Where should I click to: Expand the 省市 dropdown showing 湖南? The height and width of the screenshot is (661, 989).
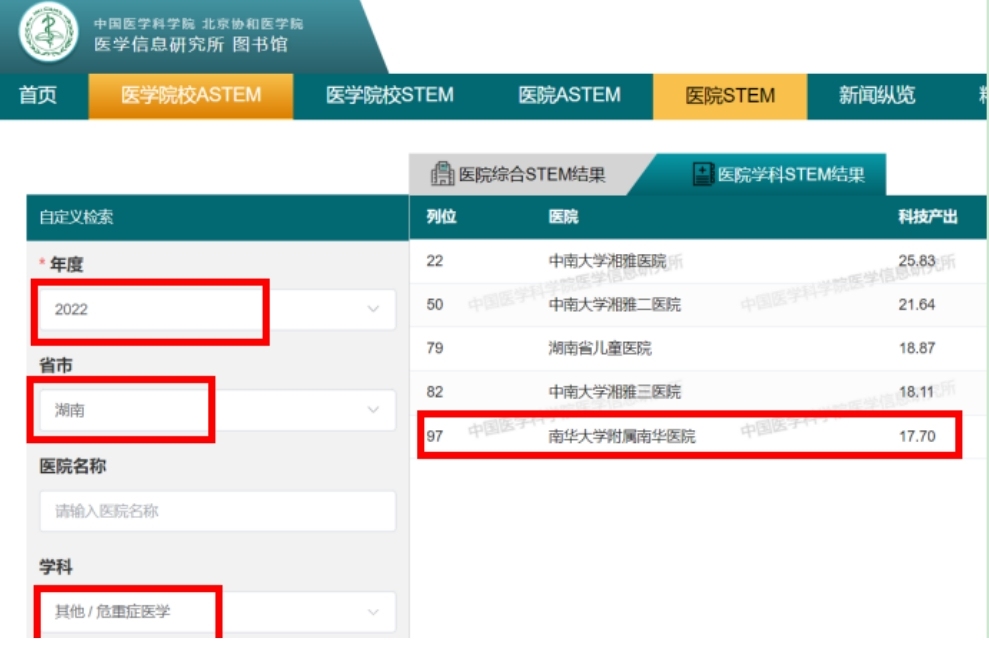[x=216, y=410]
